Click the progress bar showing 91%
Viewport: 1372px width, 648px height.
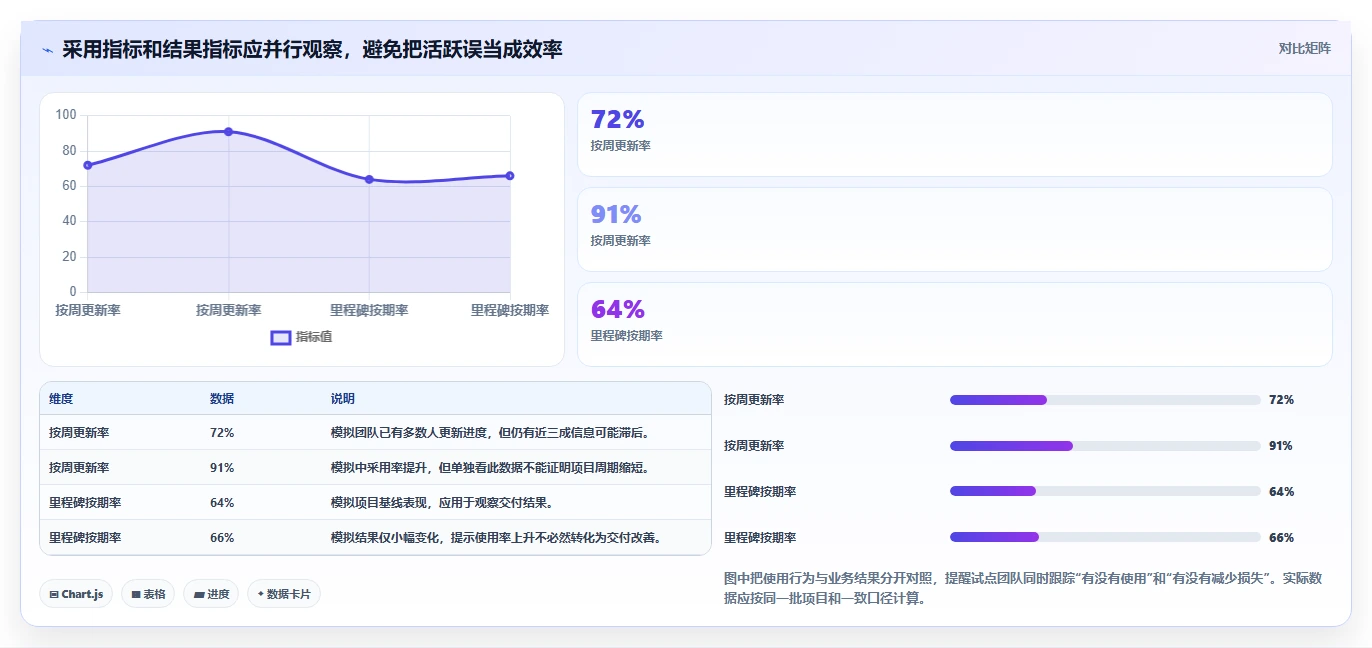tap(1105, 446)
